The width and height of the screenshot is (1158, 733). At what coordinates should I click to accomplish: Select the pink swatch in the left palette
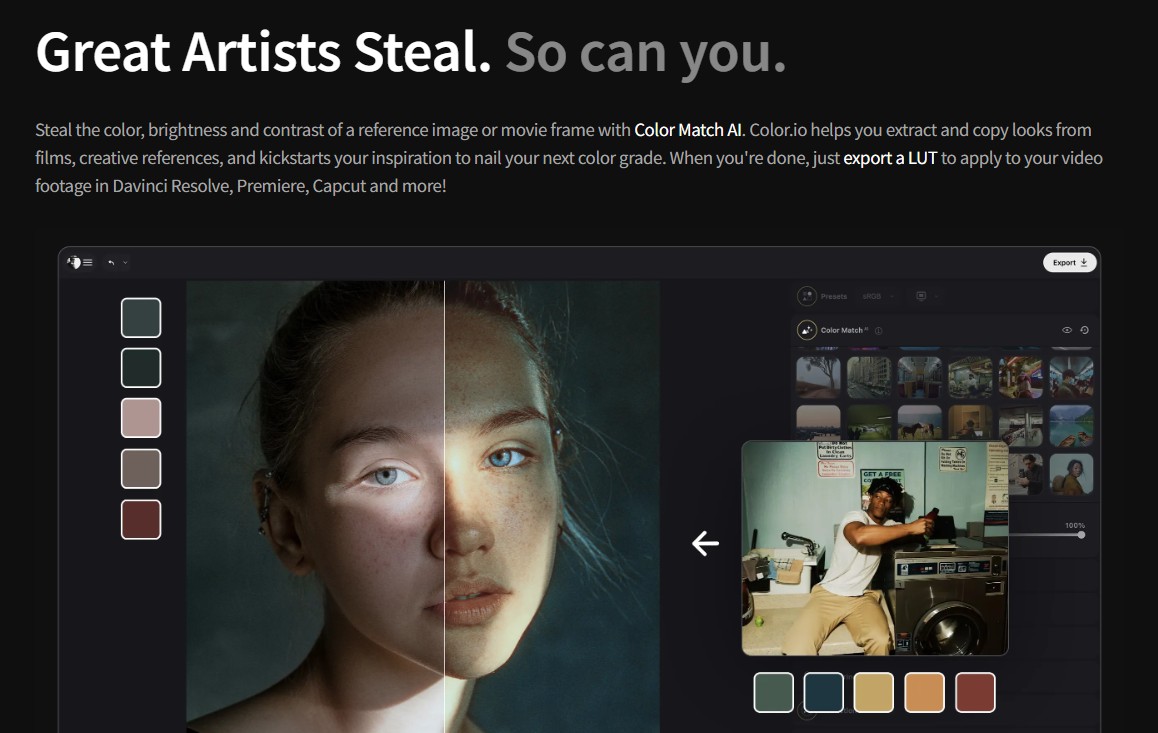coord(141,418)
